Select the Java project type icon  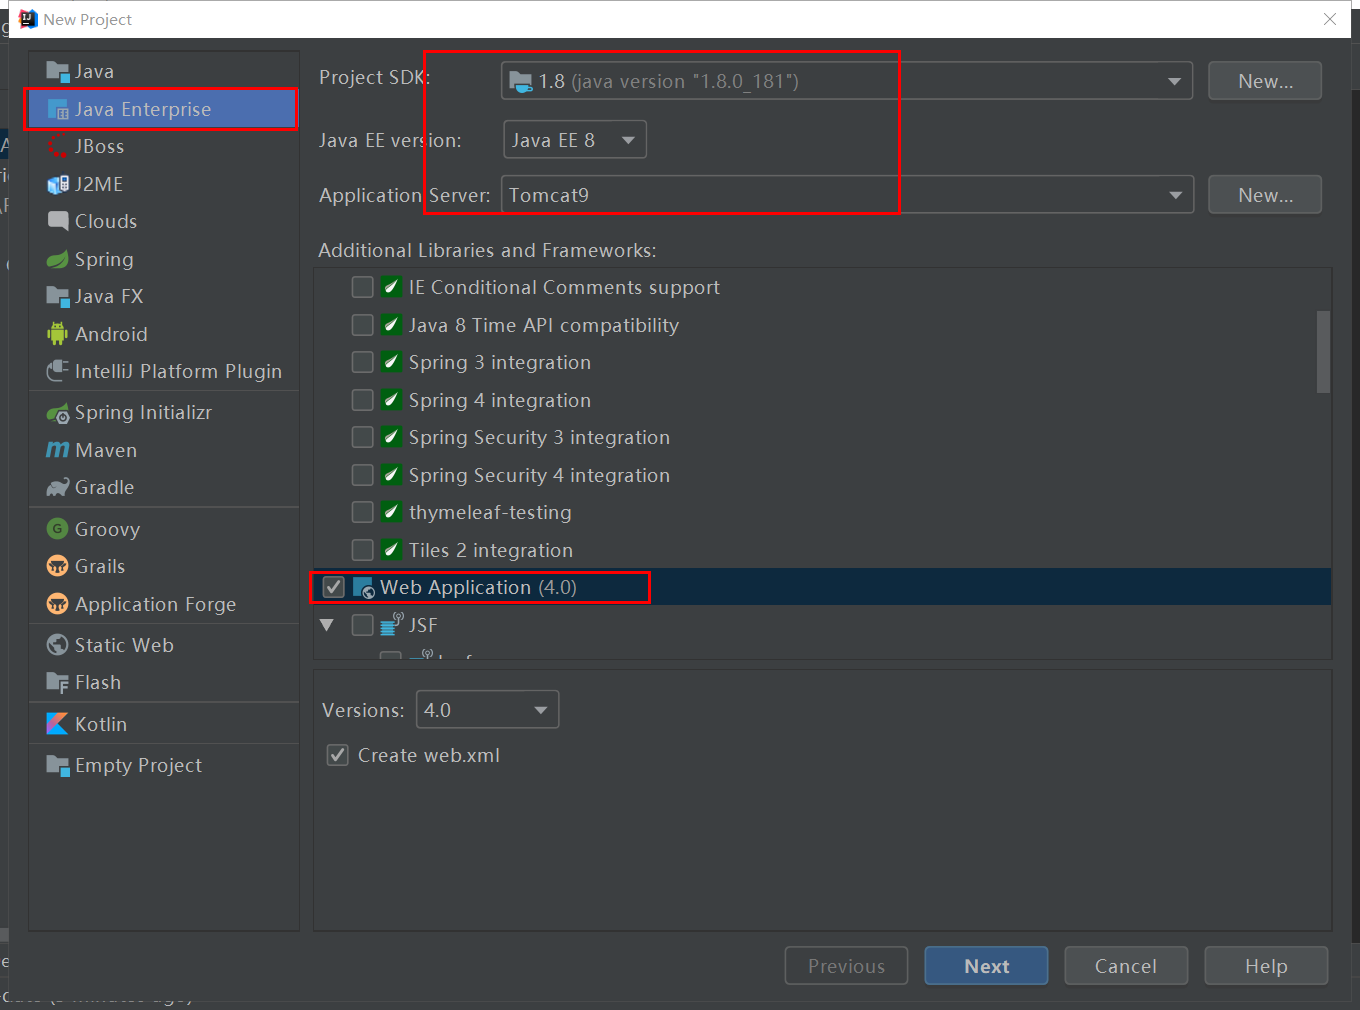[58, 71]
